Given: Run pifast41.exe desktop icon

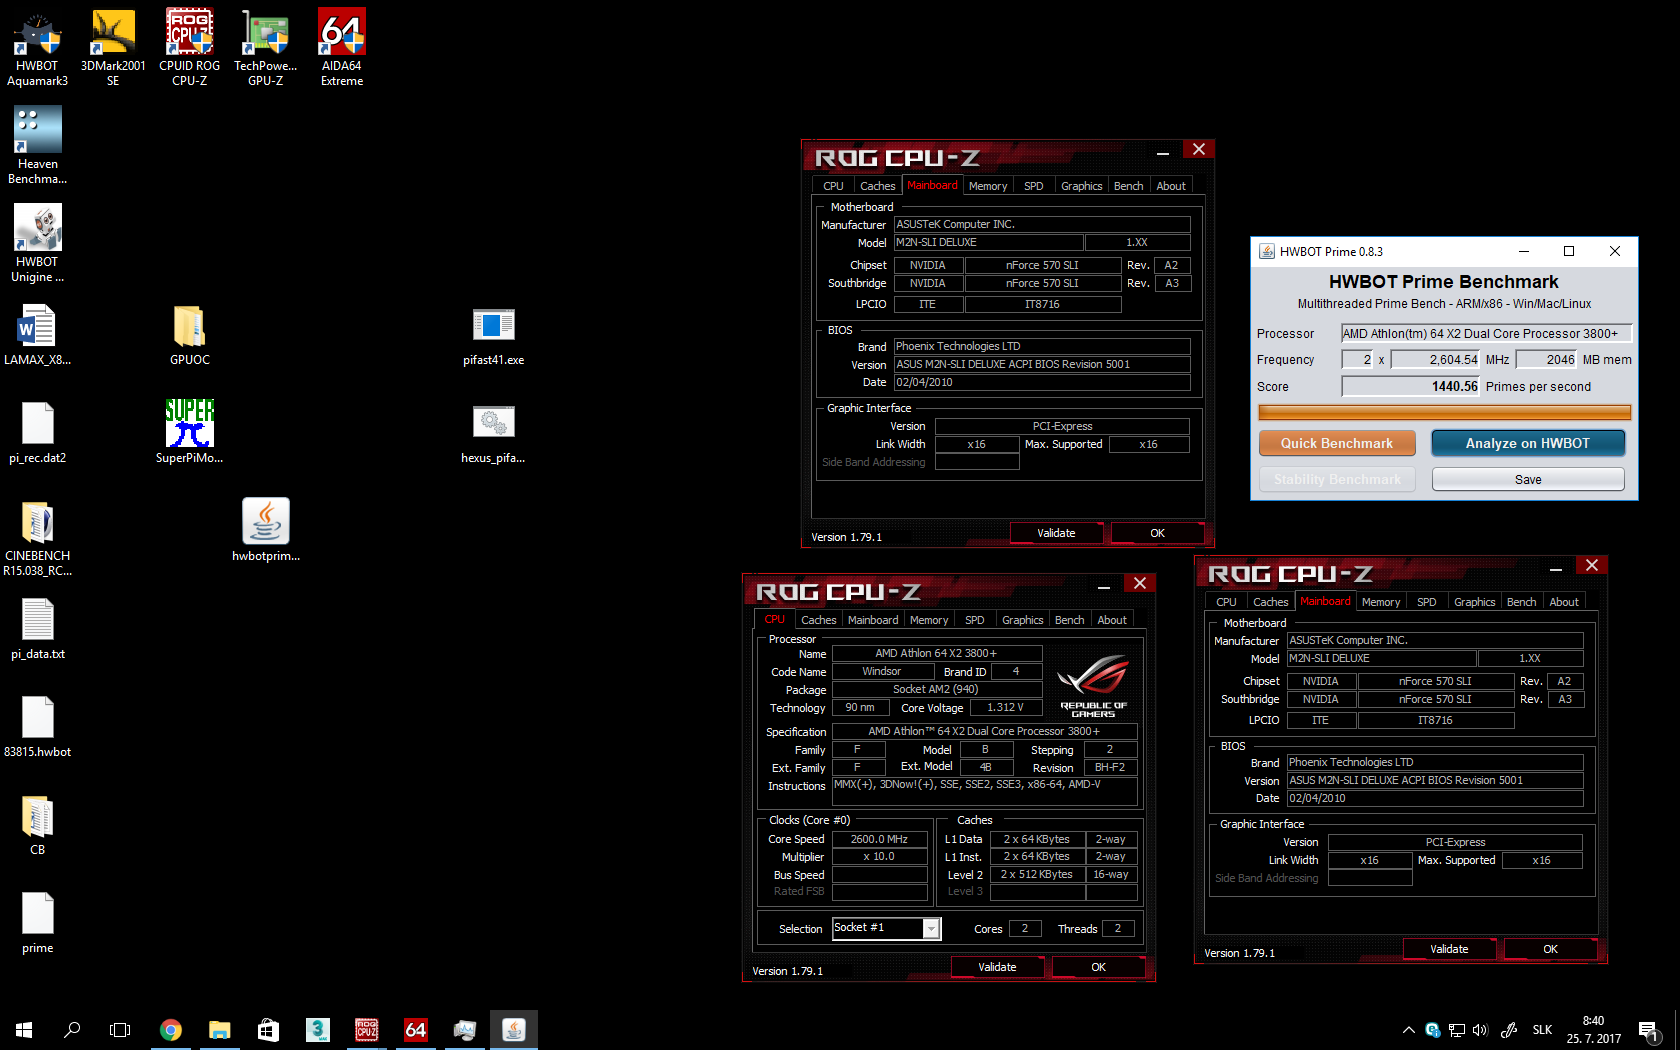Looking at the screenshot, I should [x=493, y=336].
